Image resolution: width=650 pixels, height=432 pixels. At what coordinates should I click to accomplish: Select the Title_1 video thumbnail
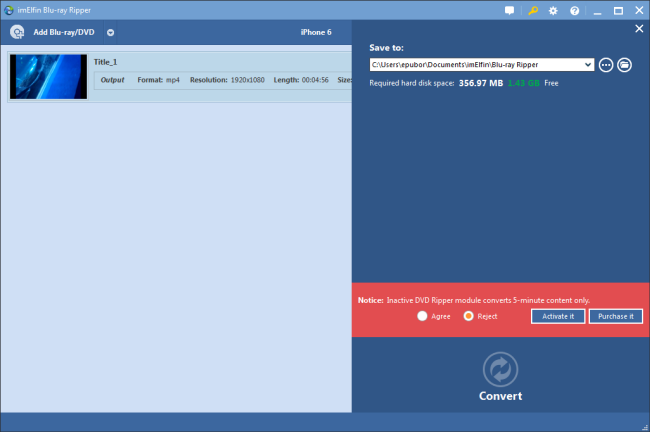click(49, 77)
